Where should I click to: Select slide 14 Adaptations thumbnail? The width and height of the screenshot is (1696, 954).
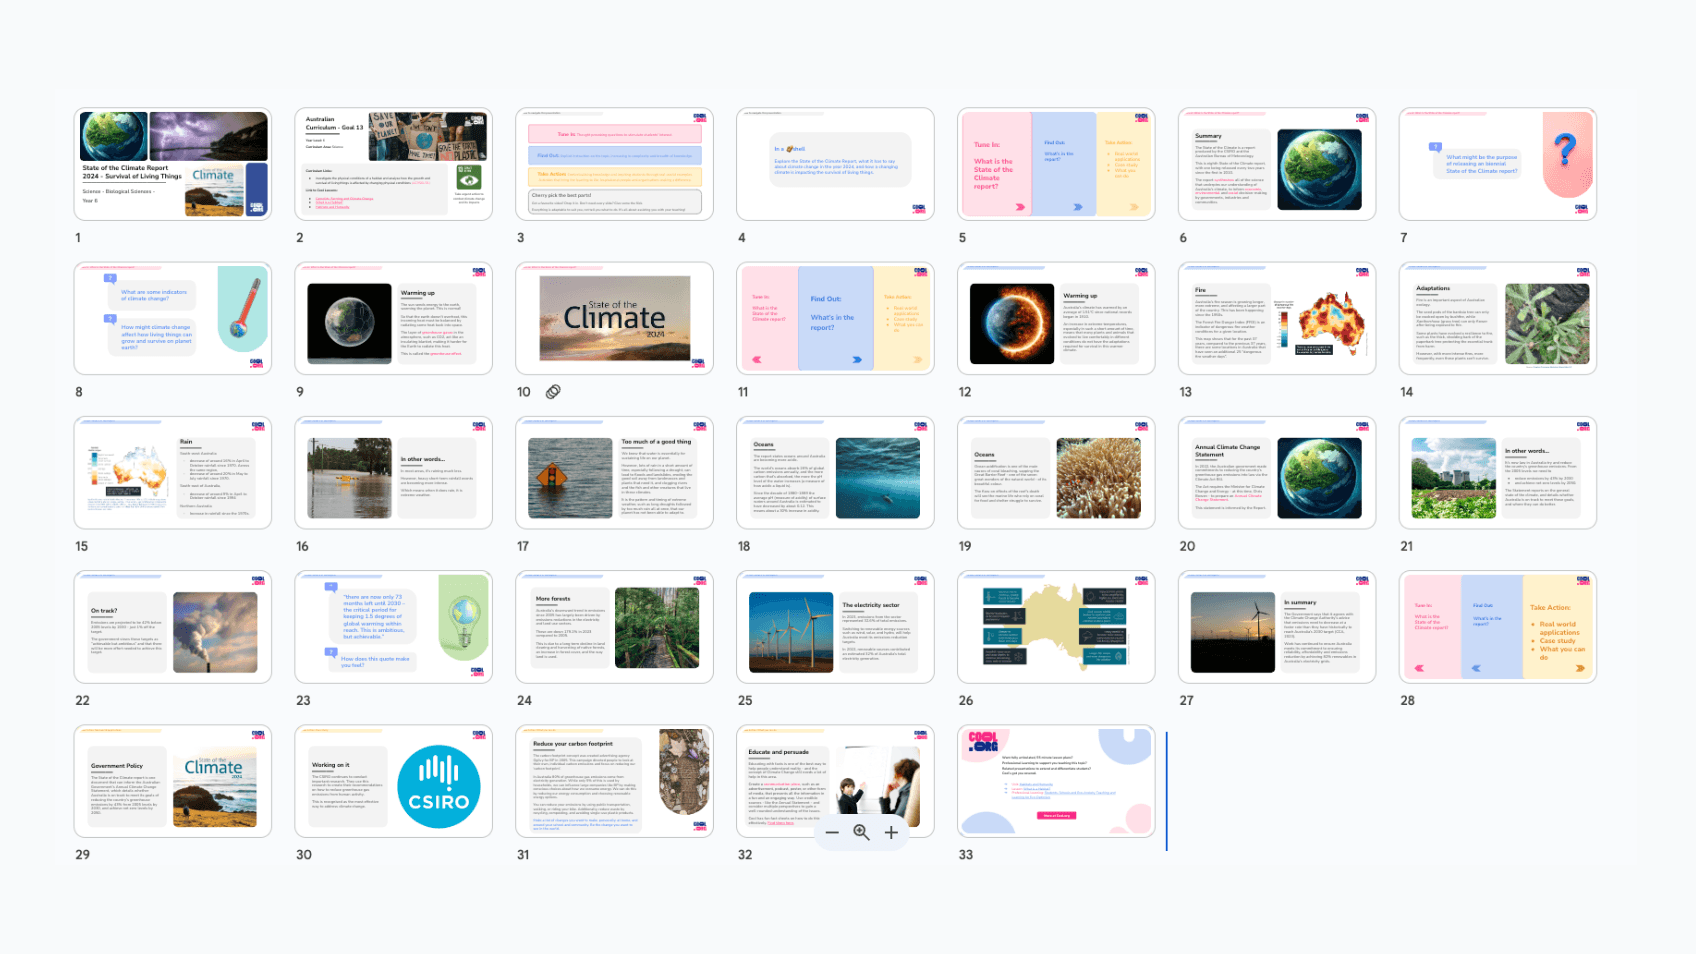[1498, 318]
